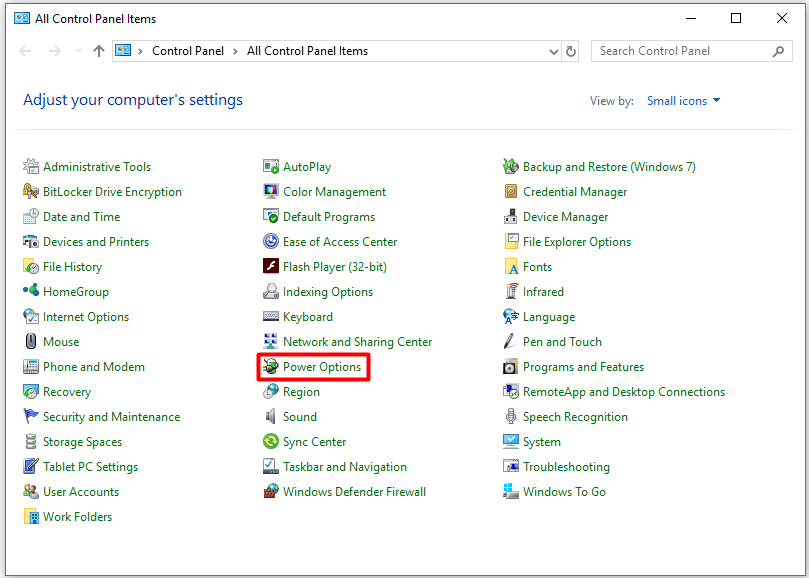Open the Windows Defender Firewall icon

pos(271,492)
